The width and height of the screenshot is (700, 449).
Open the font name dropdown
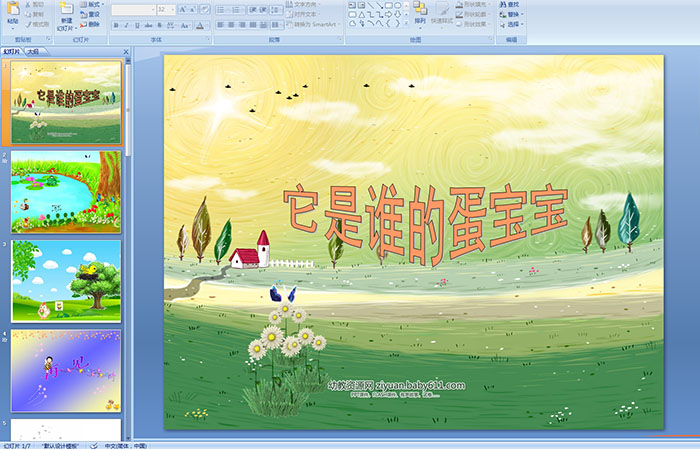pyautogui.click(x=153, y=9)
